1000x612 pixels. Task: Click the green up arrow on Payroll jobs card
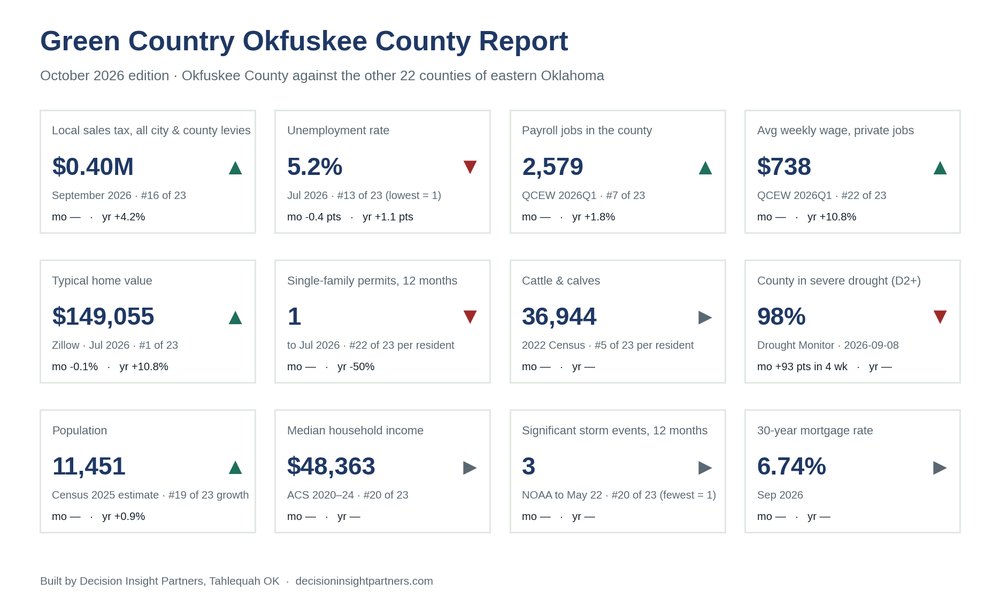coord(705,168)
